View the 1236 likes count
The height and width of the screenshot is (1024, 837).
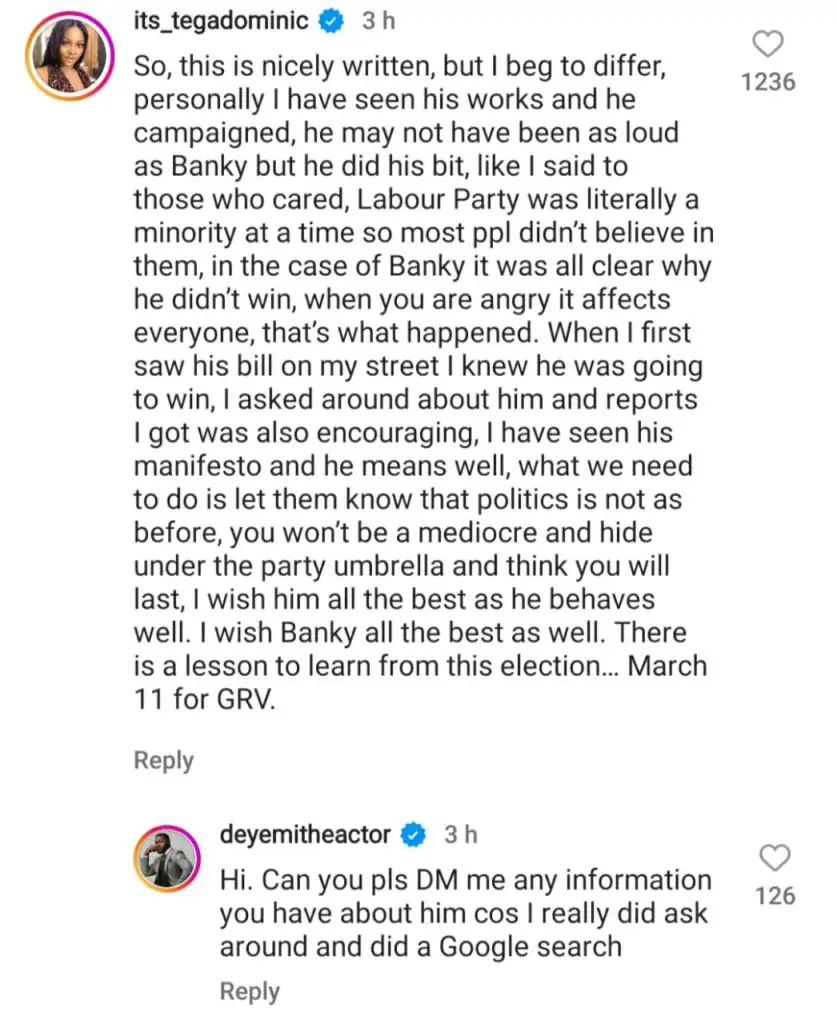coord(768,82)
